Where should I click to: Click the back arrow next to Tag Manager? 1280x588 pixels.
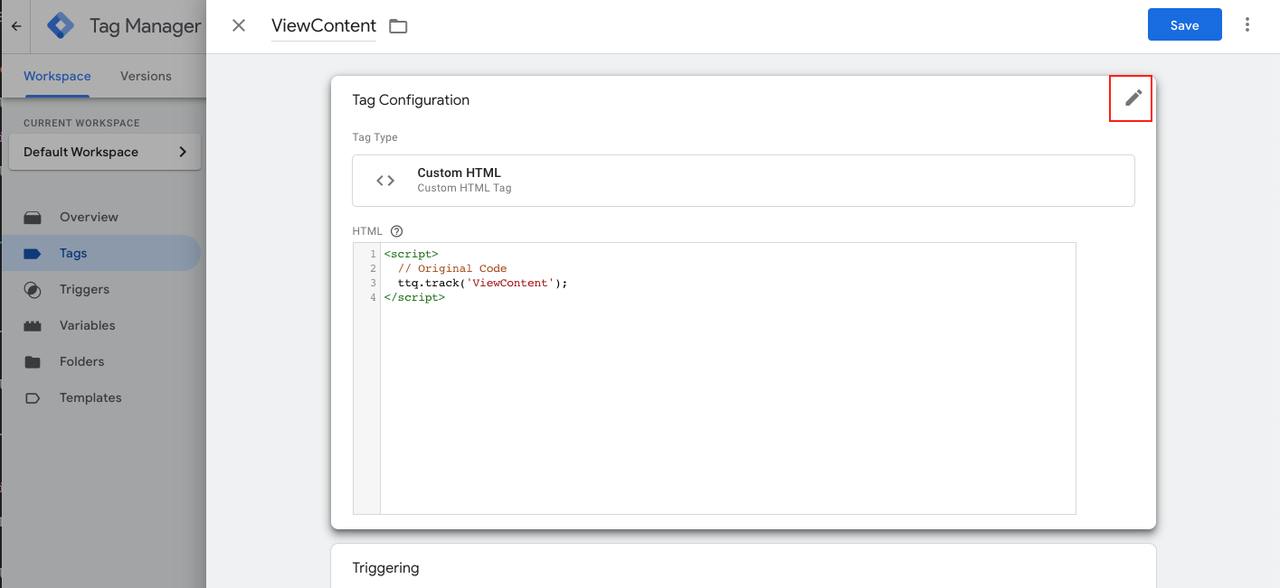16,26
